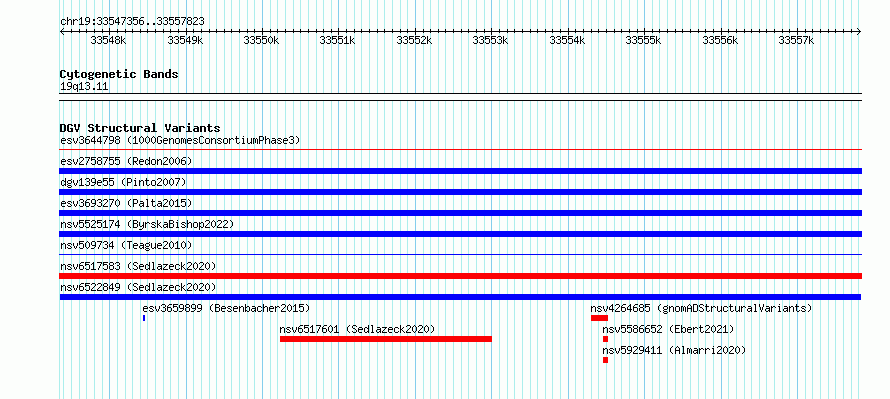Image resolution: width=890 pixels, height=399 pixels.
Task: Open nsv6517601 (Sedlazeck2020) label
Action: [x=358, y=329]
